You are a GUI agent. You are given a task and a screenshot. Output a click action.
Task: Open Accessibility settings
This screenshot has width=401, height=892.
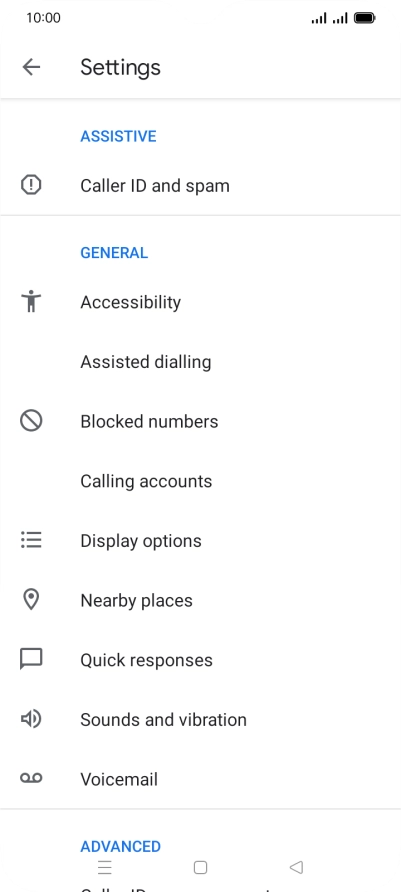[x=200, y=302]
